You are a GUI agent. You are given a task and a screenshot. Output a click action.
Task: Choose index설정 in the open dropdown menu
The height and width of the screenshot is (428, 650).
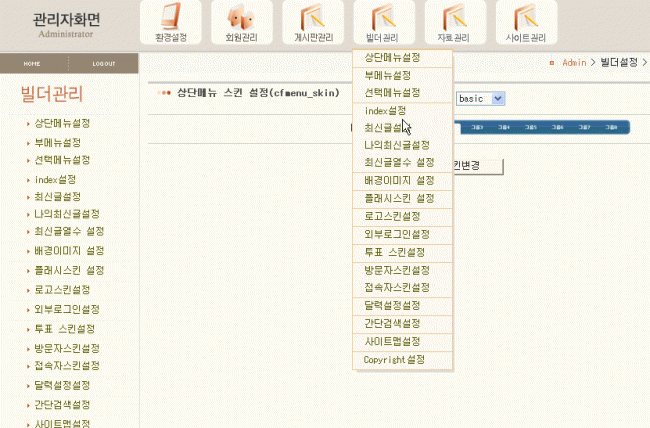click(x=385, y=110)
